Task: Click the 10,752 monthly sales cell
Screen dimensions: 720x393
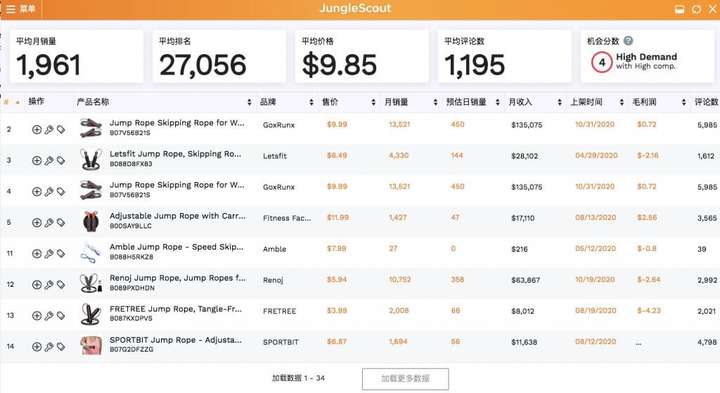Action: tap(399, 280)
